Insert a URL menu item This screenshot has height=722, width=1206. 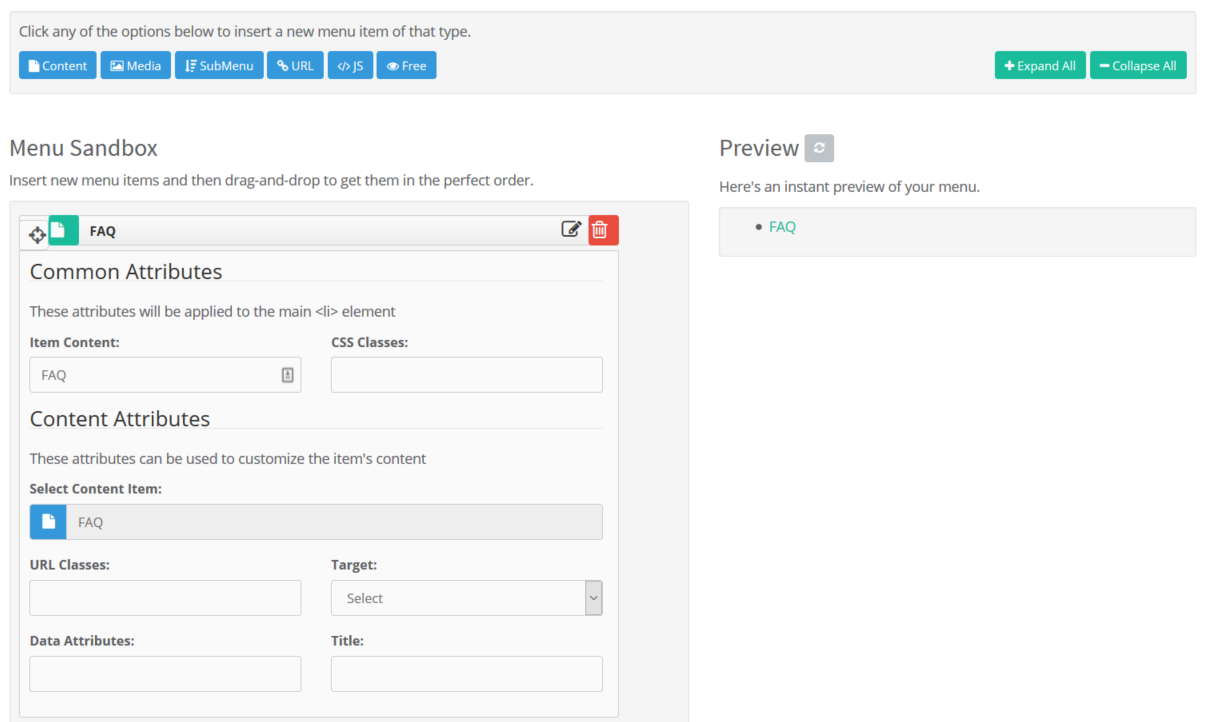pyautogui.click(x=295, y=66)
